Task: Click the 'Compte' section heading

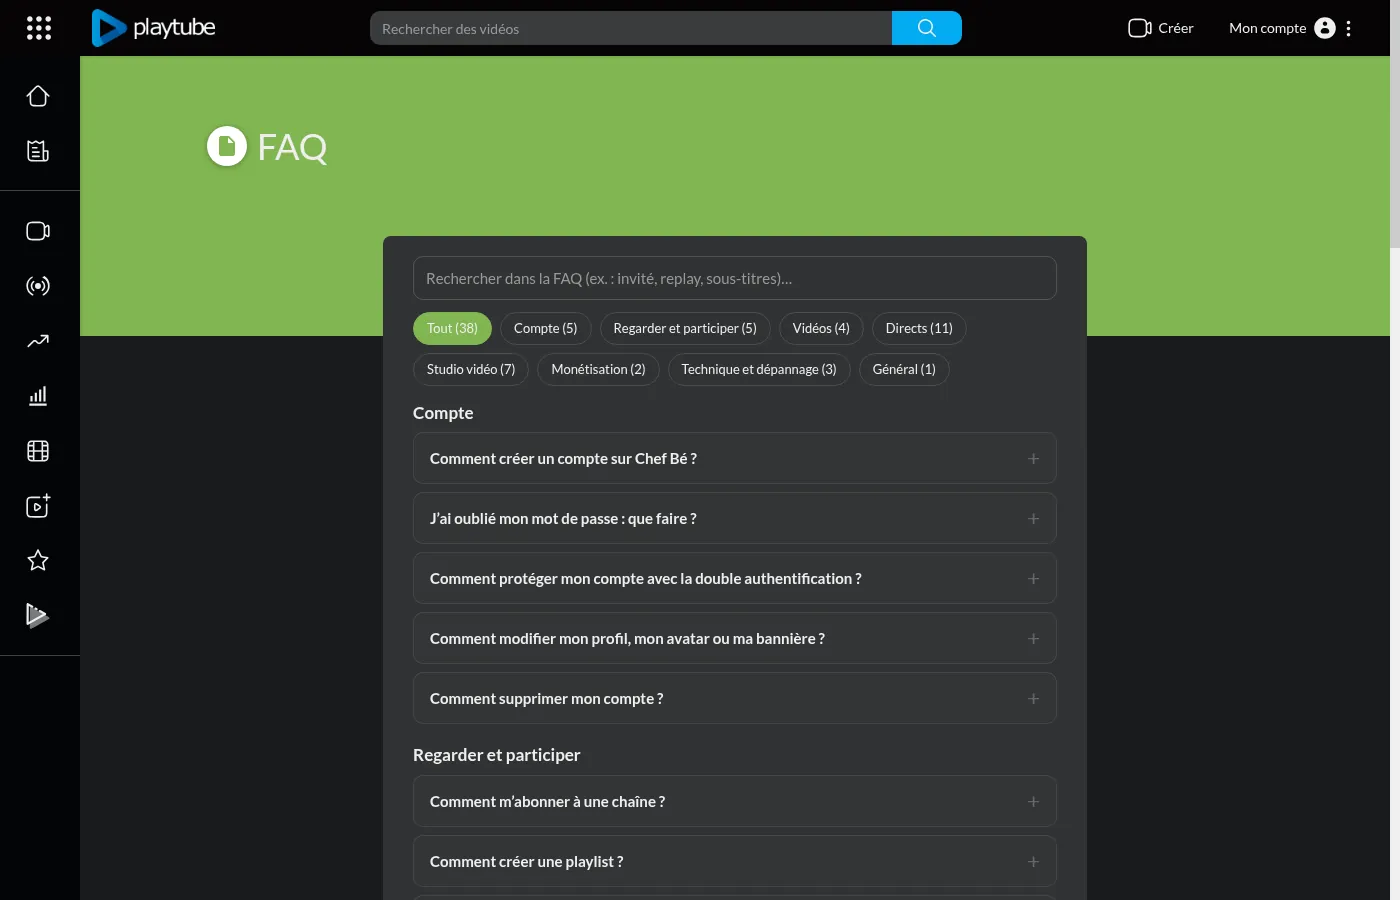Action: coord(443,413)
